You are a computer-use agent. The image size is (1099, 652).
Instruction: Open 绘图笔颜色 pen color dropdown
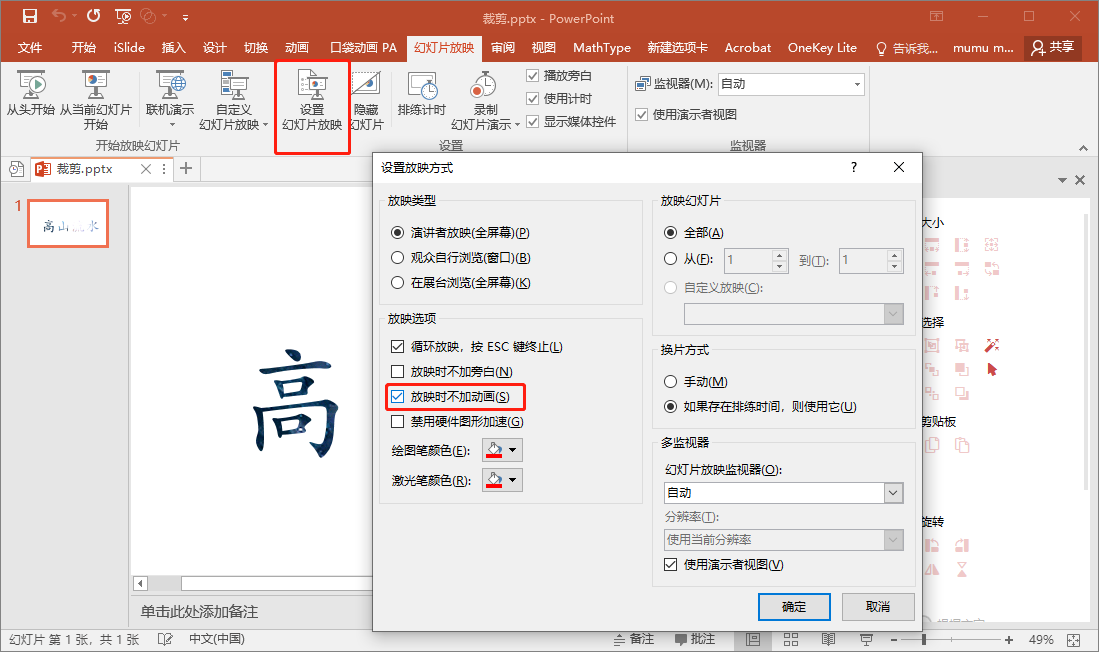513,450
